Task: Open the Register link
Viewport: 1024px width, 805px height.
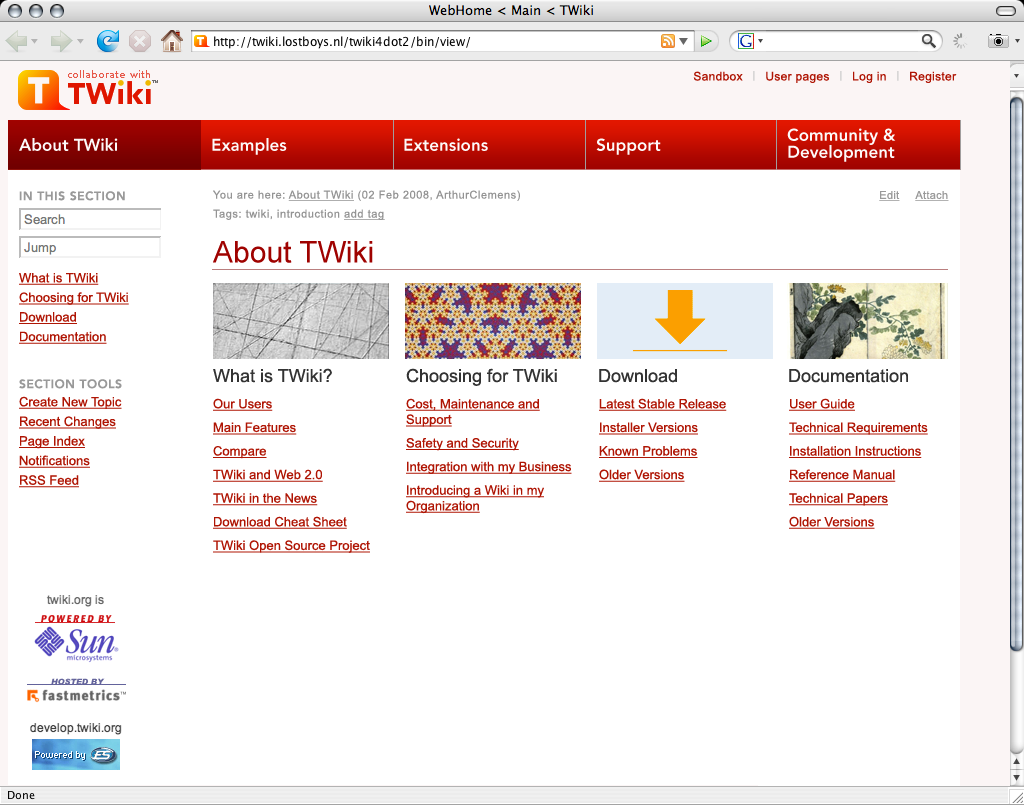Action: click(932, 76)
